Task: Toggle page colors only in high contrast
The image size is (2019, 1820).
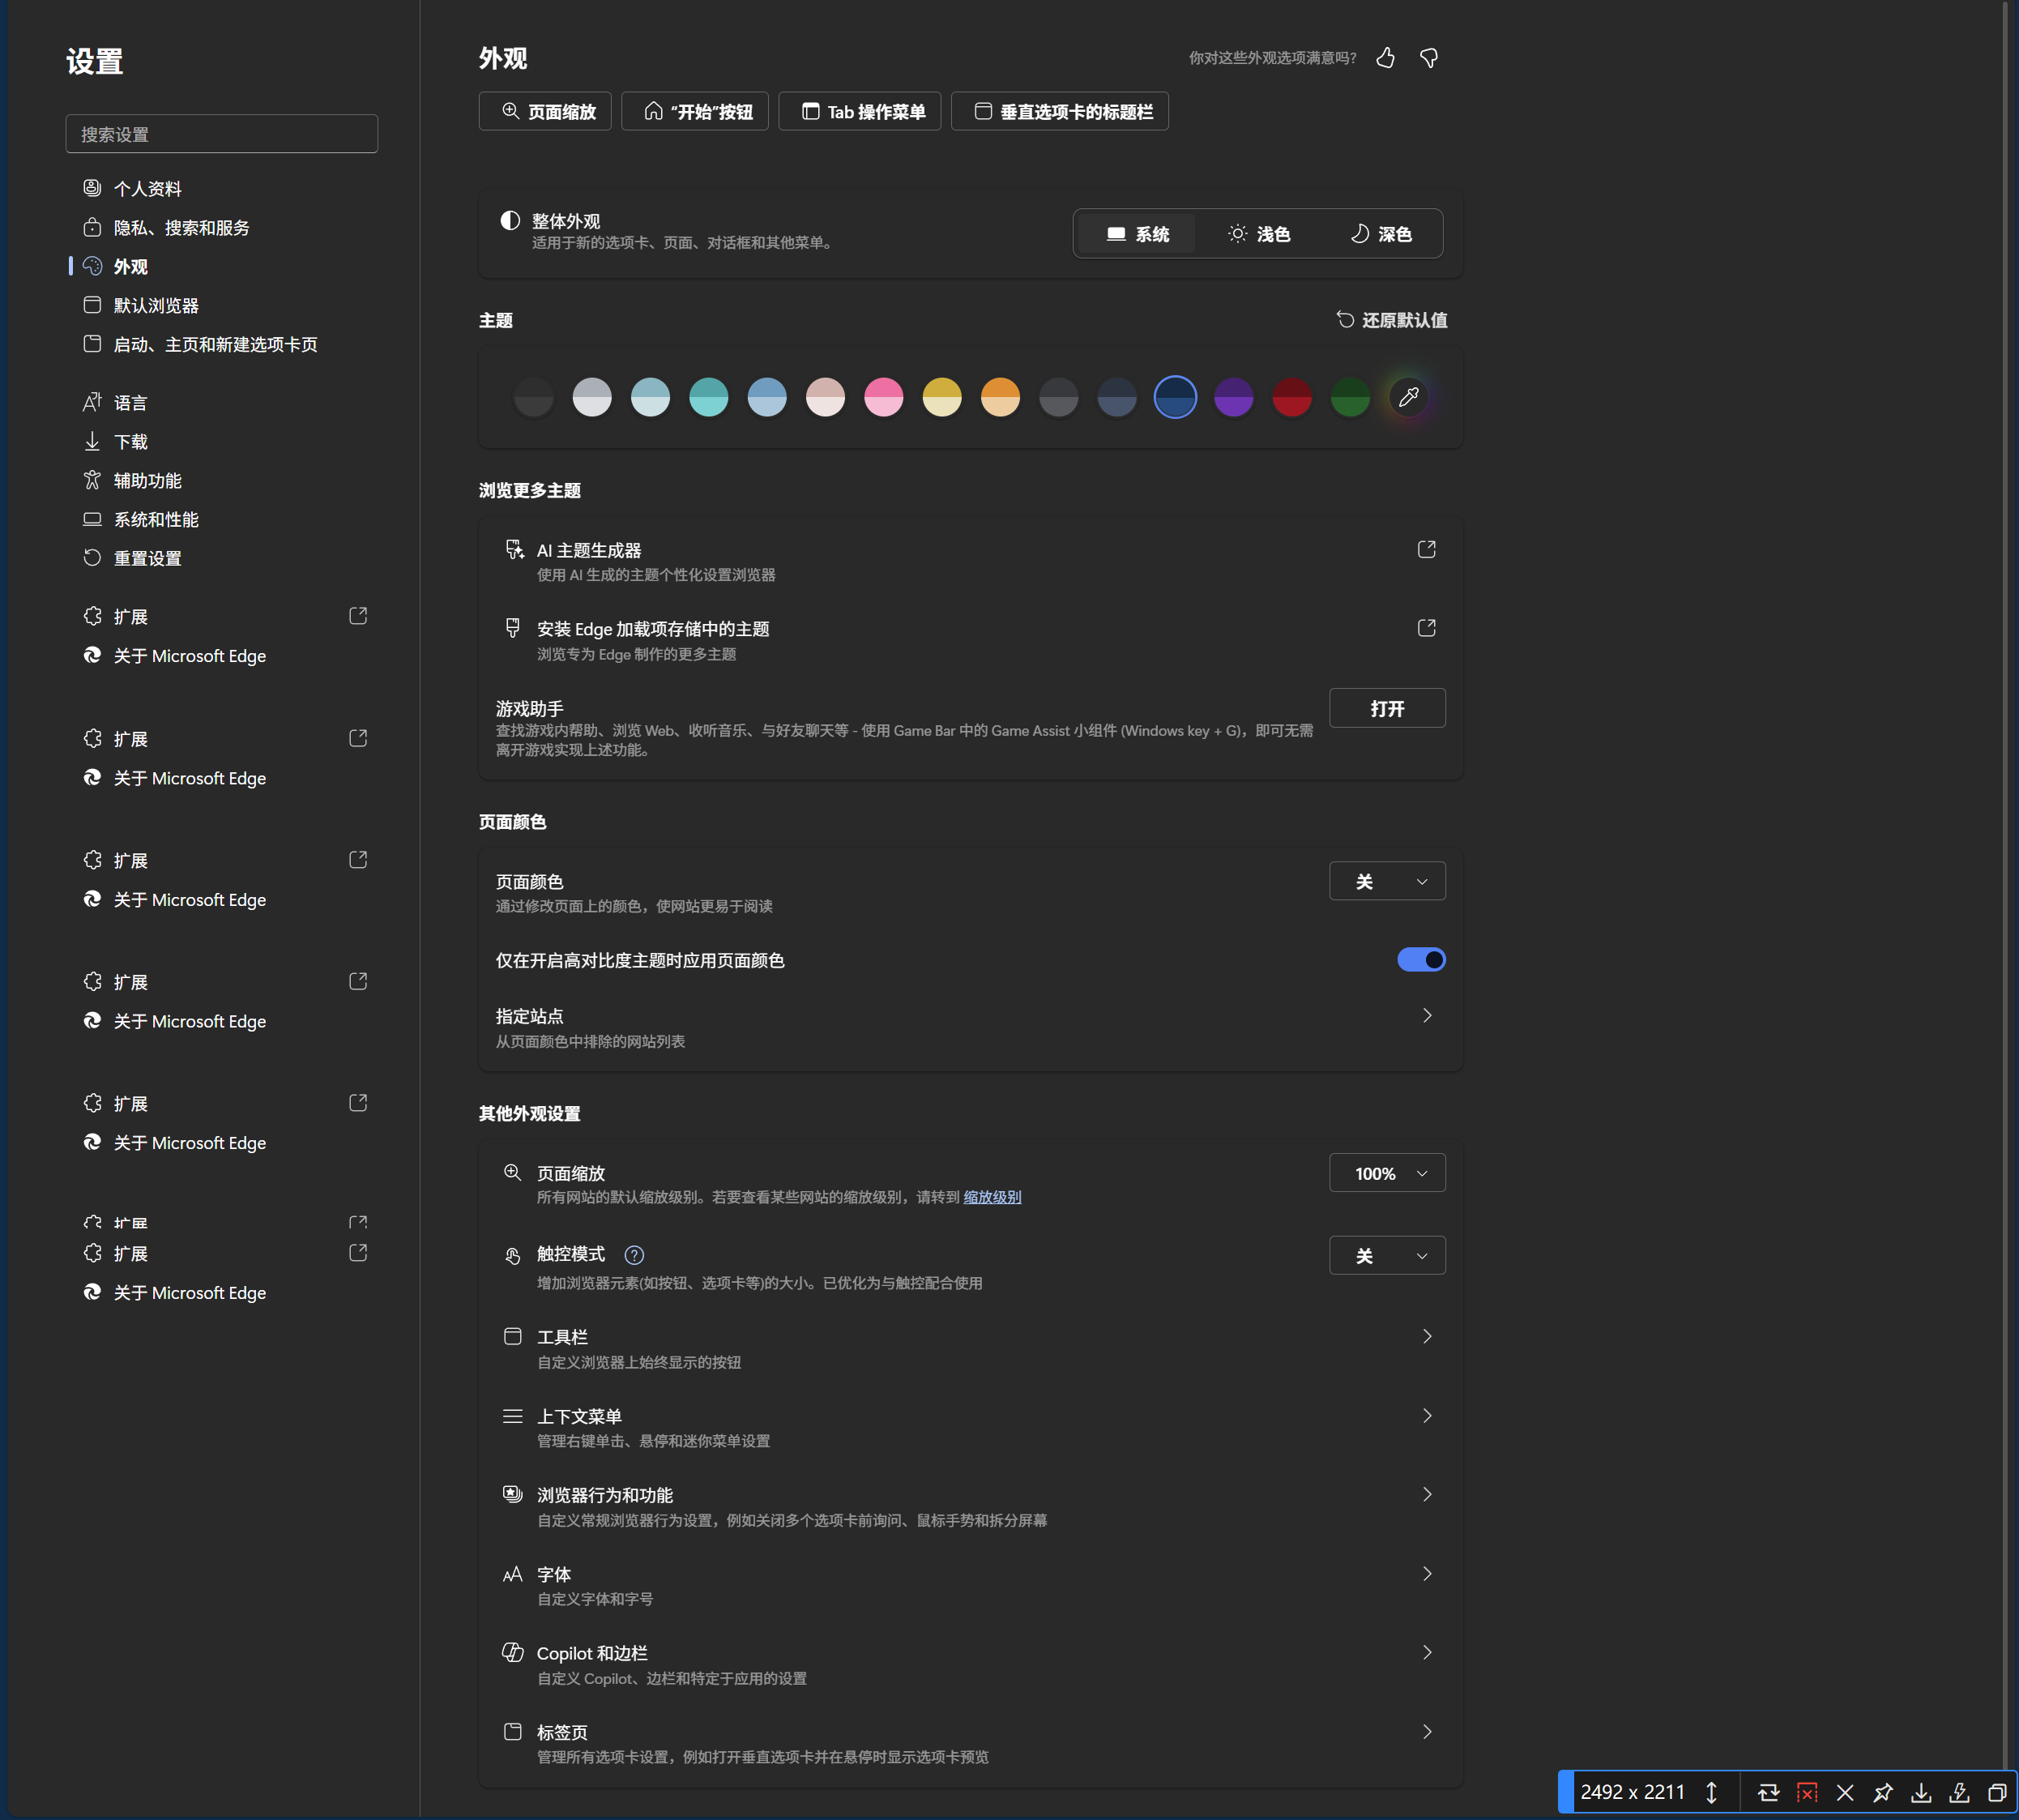Action: coord(1420,960)
